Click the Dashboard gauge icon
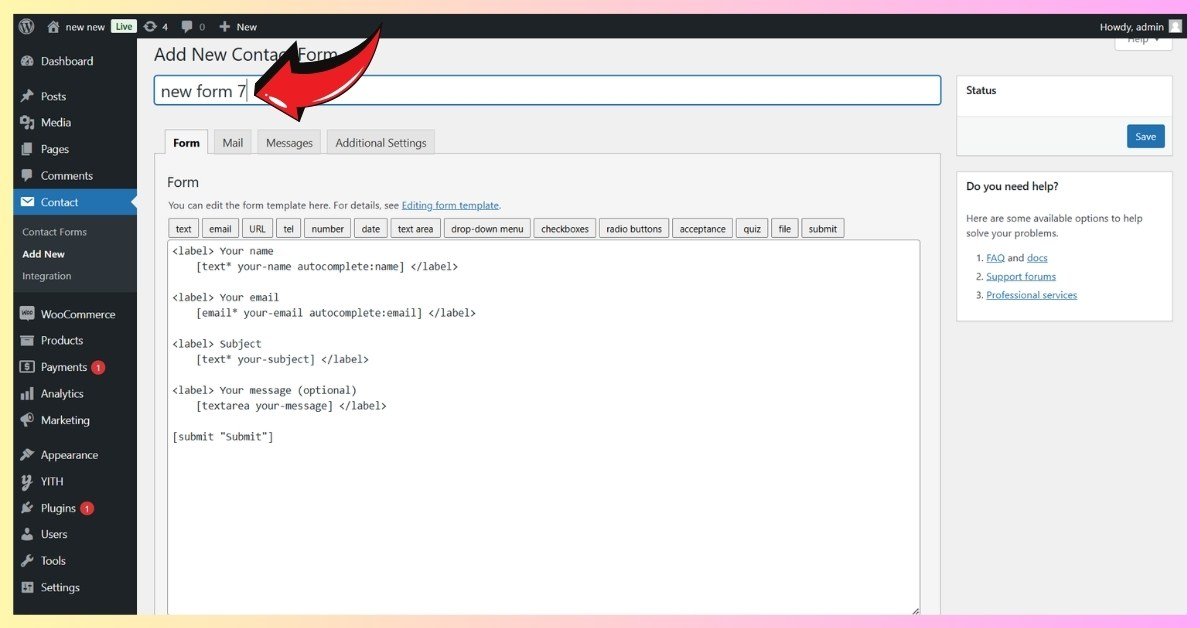1200x628 pixels. tap(27, 61)
